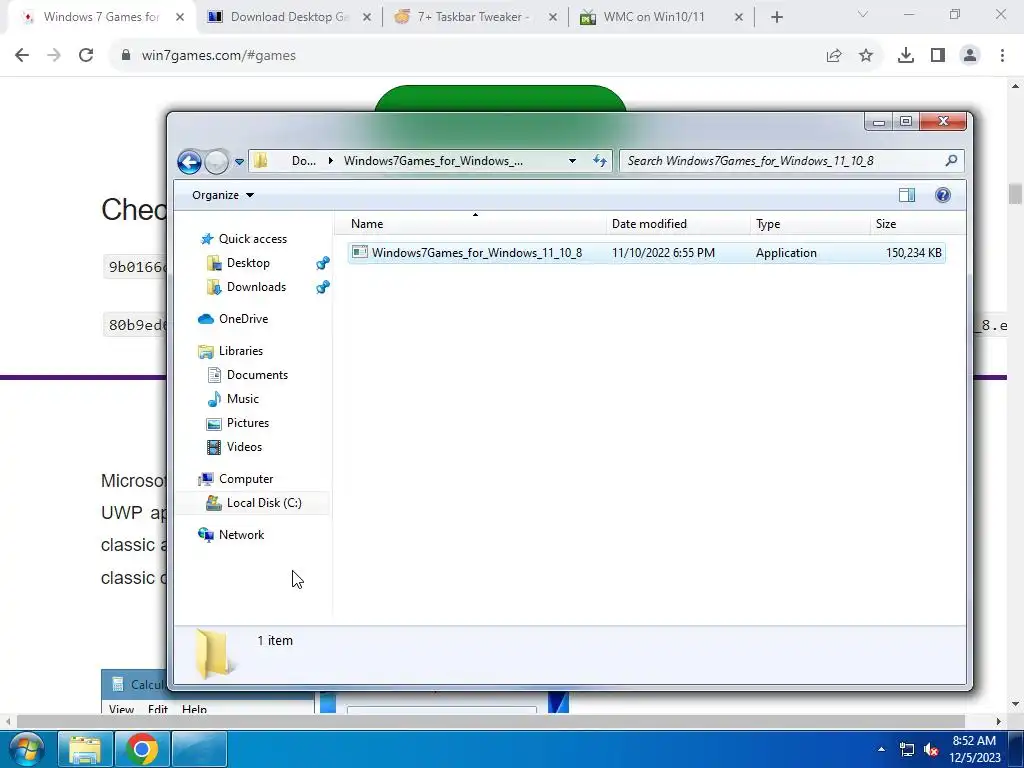The width and height of the screenshot is (1024, 768).
Task: Open Downloads in the navigation pane
Action: pos(256,287)
